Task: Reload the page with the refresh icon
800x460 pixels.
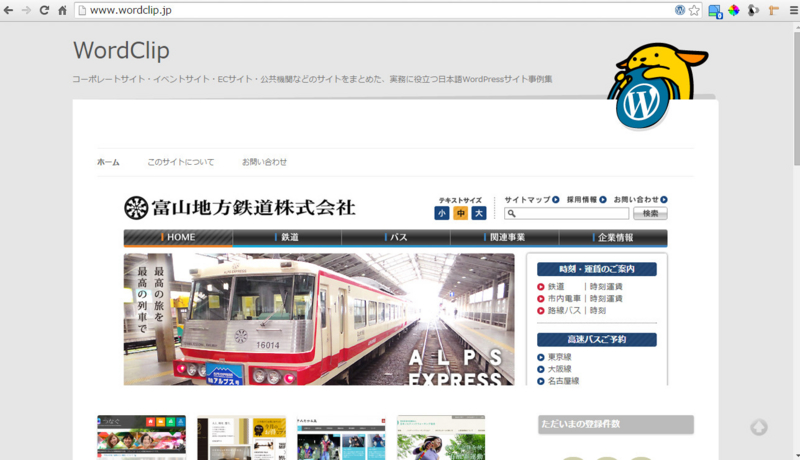Action: (x=44, y=10)
